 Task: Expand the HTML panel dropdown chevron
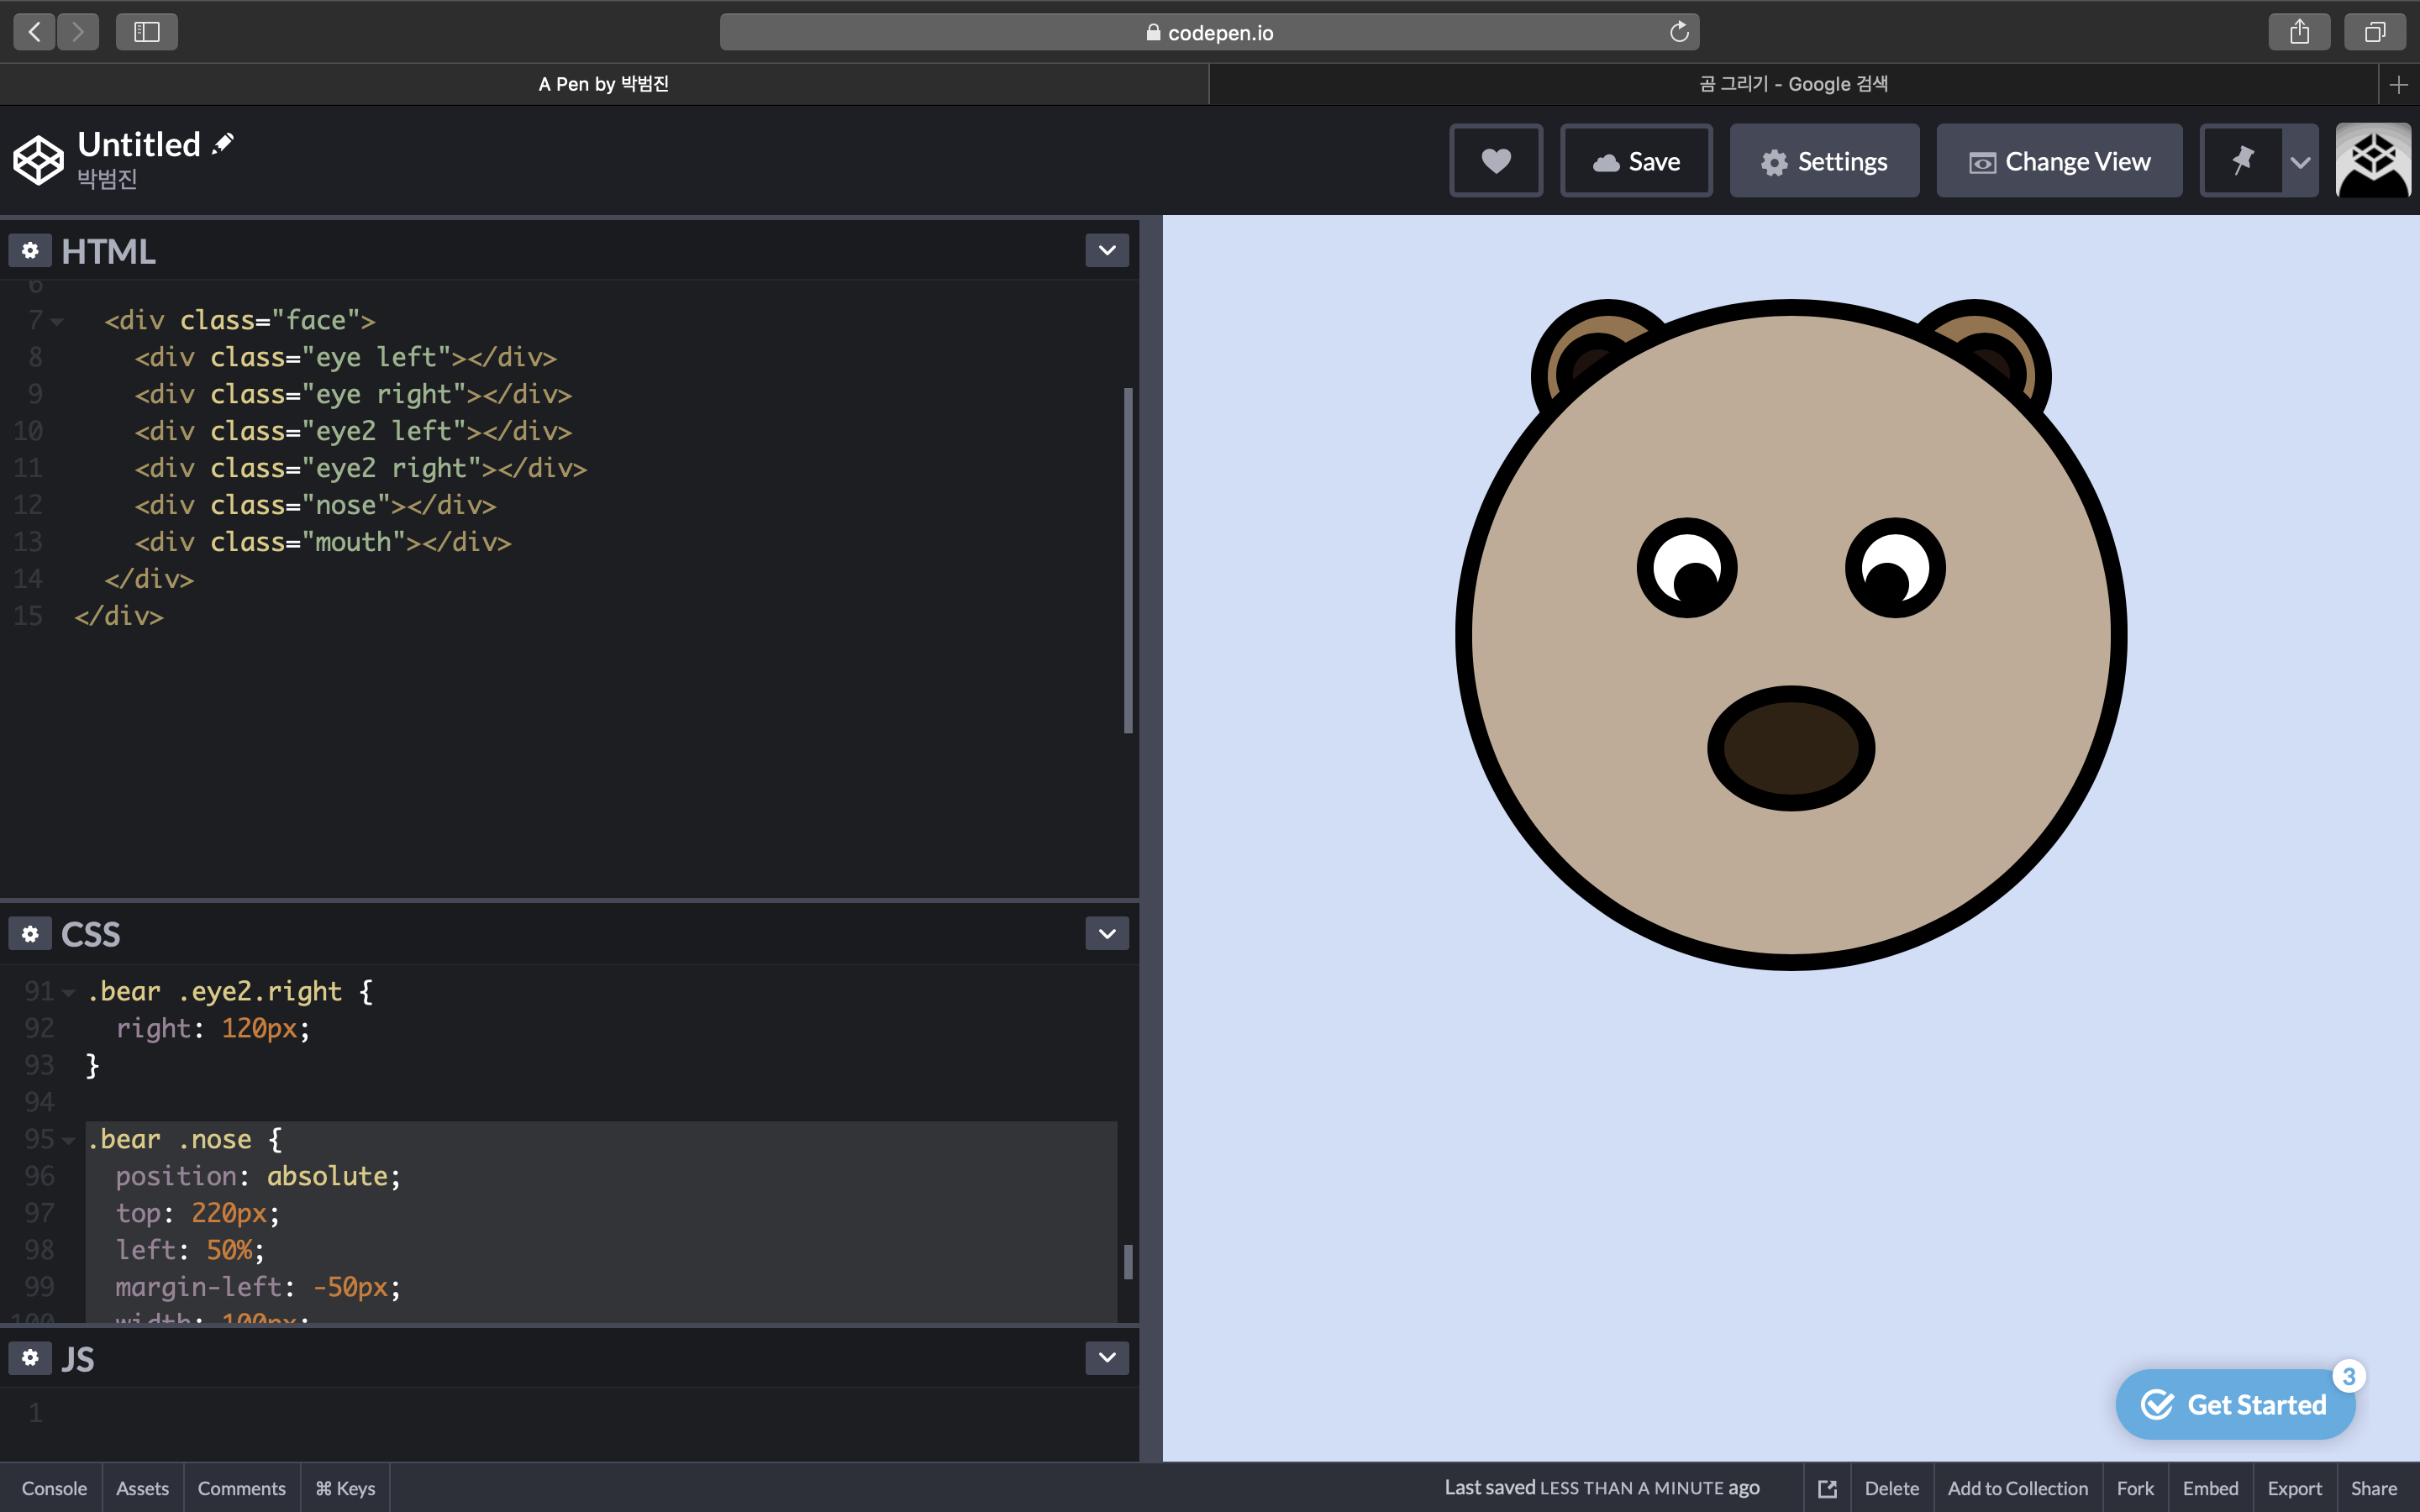[x=1107, y=251]
